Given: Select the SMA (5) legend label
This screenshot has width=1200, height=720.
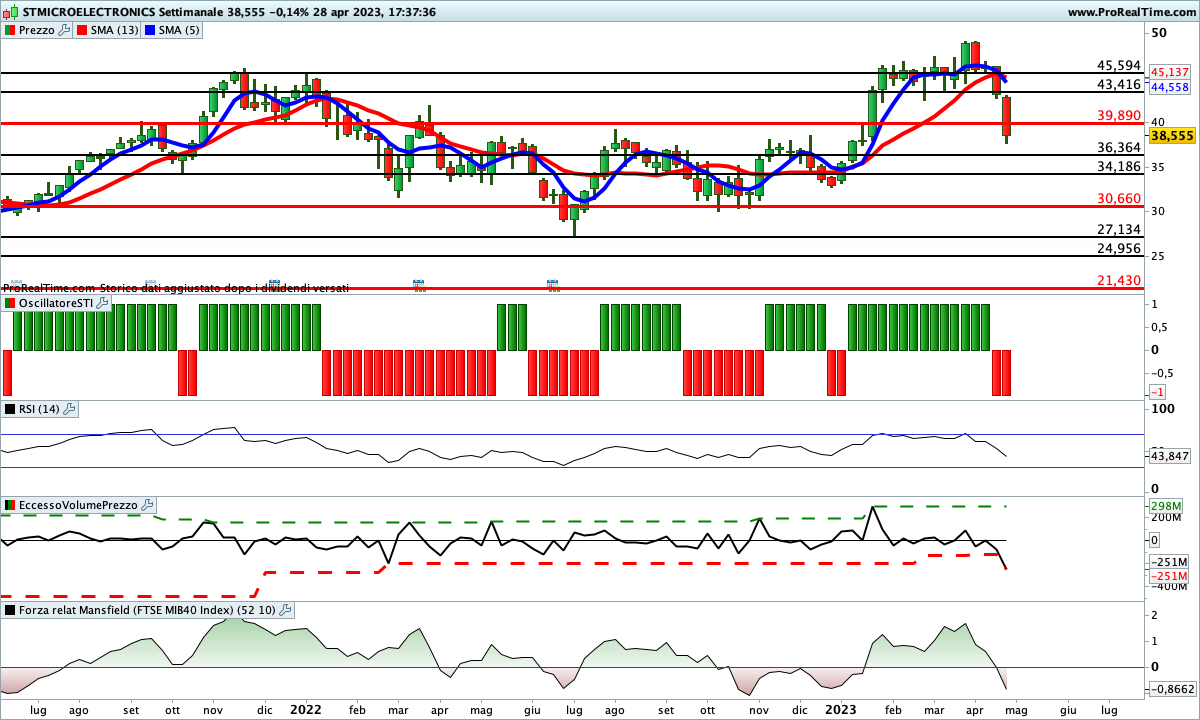Looking at the screenshot, I should (180, 30).
